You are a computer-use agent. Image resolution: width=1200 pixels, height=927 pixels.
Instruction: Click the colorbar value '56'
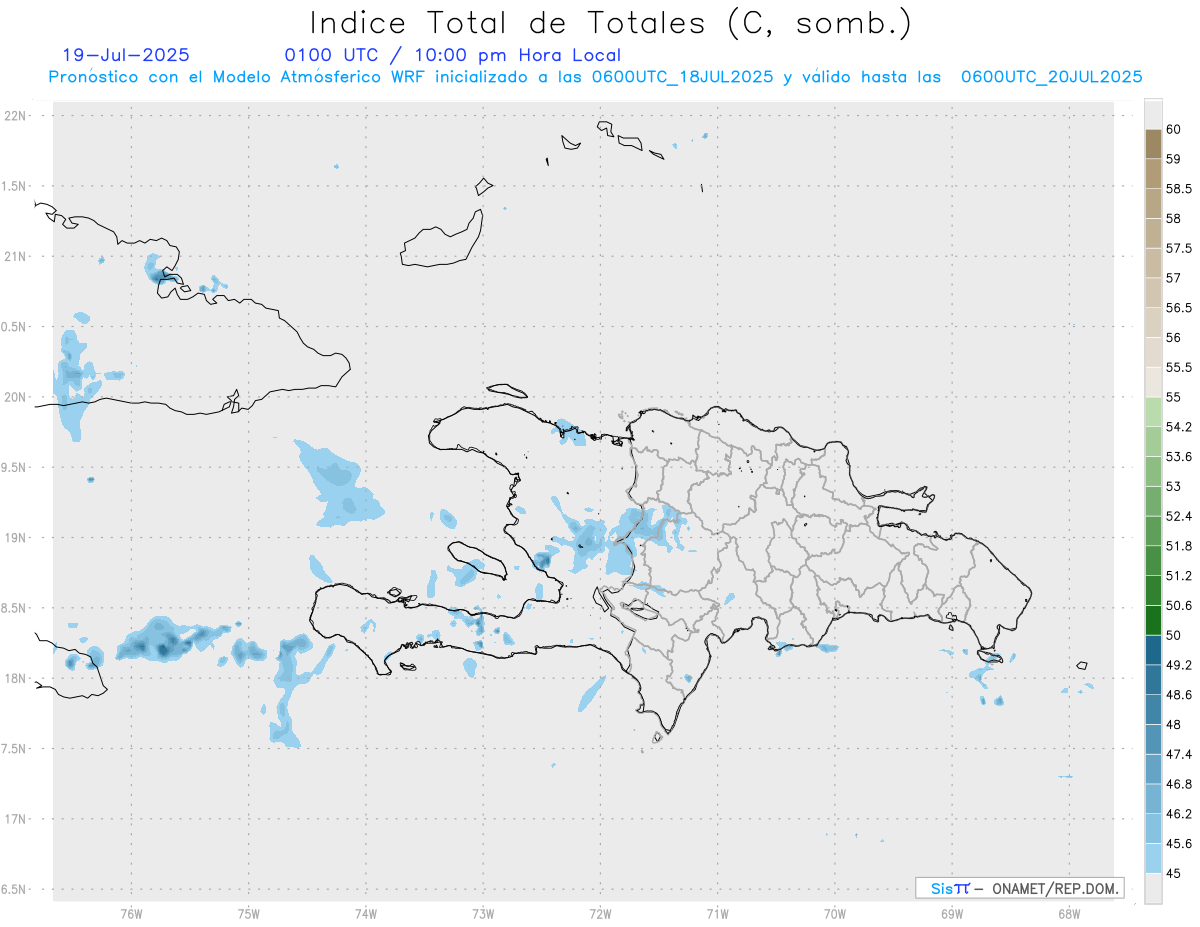1173,338
